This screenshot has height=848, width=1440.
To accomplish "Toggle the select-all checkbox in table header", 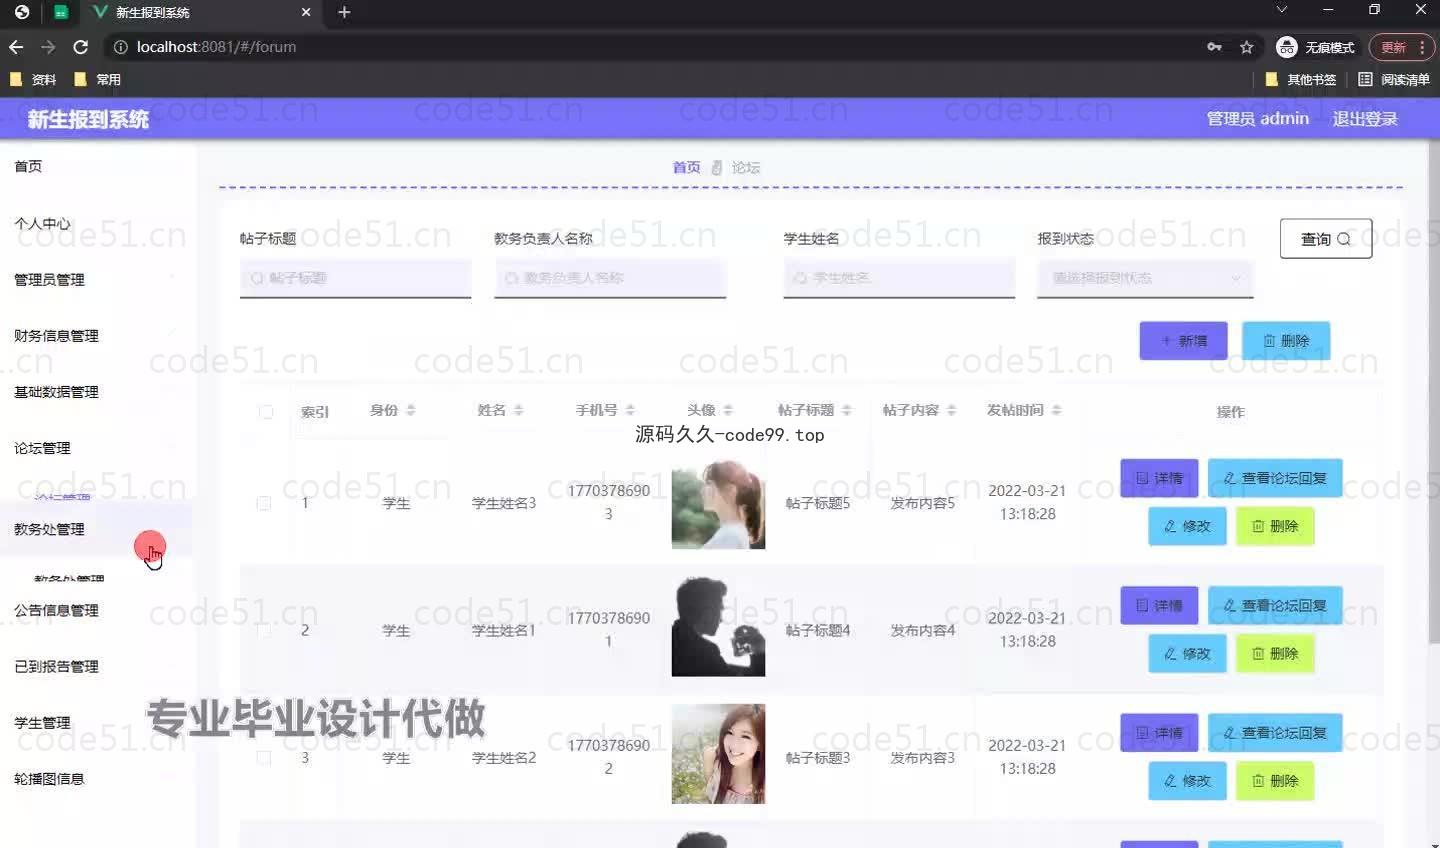I will tap(266, 411).
